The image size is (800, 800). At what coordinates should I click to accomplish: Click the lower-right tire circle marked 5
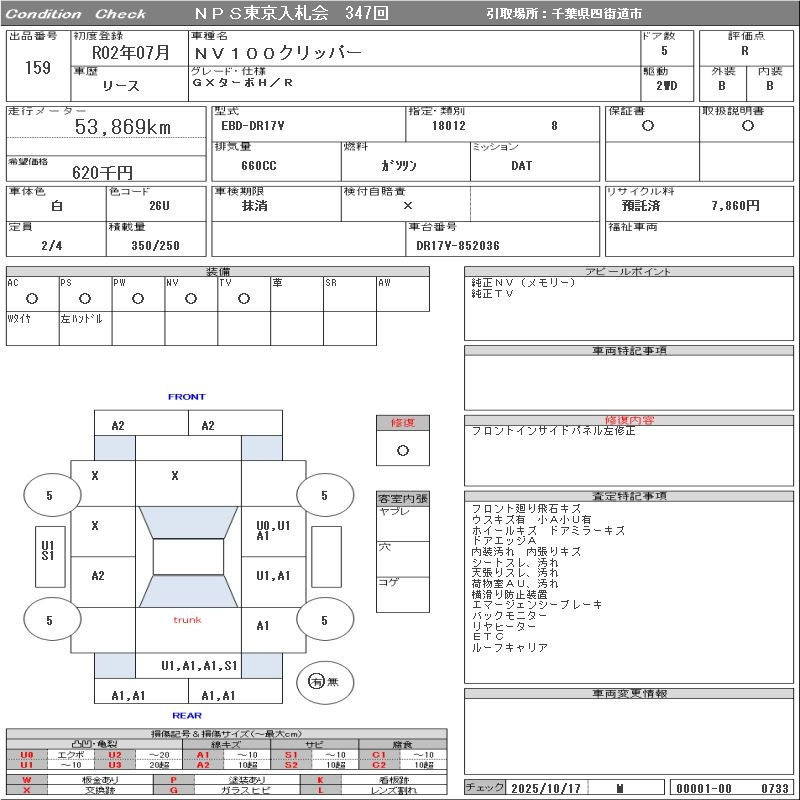pos(324,620)
